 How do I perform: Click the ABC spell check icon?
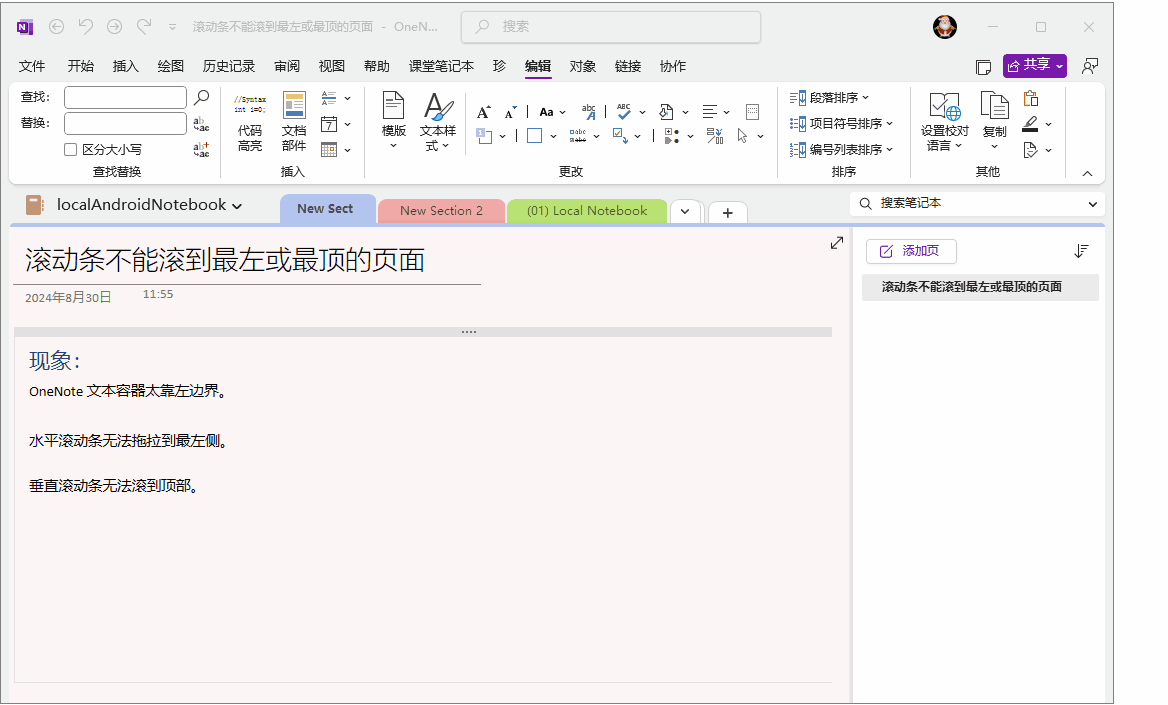tap(624, 112)
